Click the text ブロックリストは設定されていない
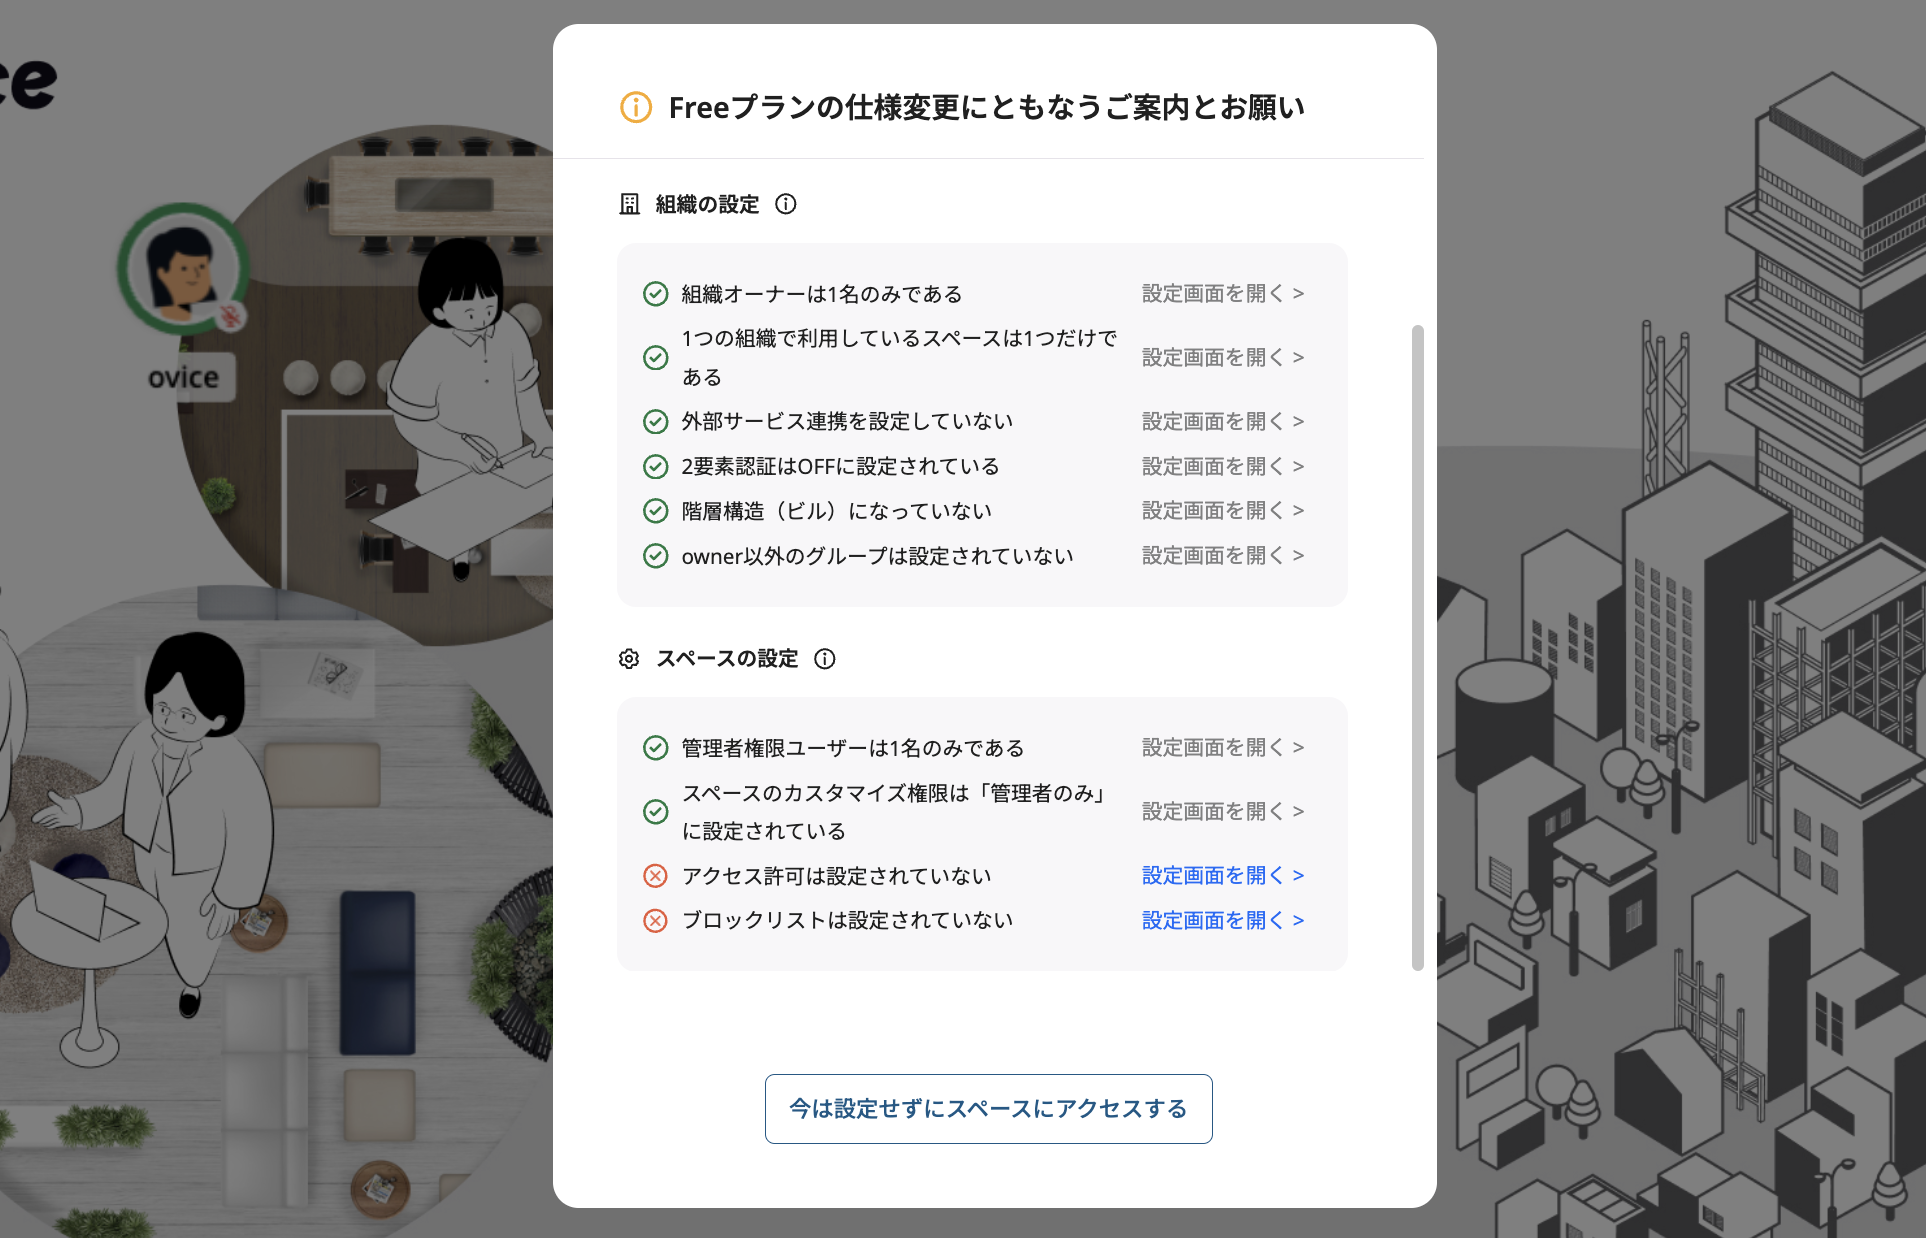Screen dimensions: 1926x1238 click(847, 920)
